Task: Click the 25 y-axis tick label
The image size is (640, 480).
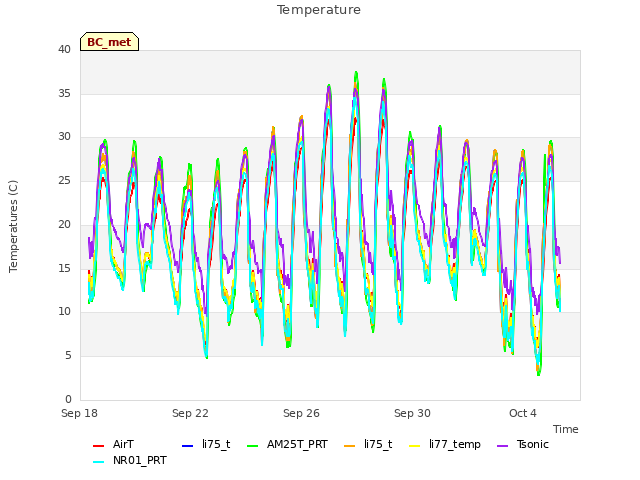Action: pyautogui.click(x=64, y=181)
